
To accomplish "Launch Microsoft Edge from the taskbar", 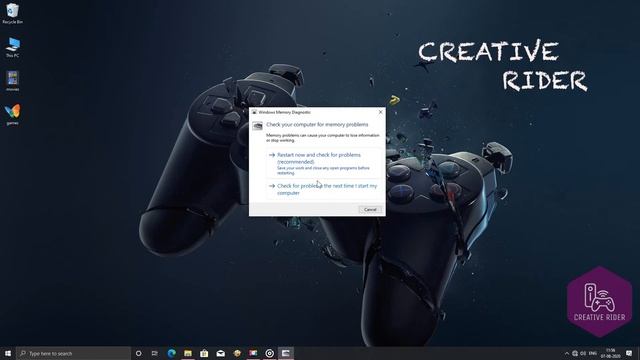I will coord(171,353).
